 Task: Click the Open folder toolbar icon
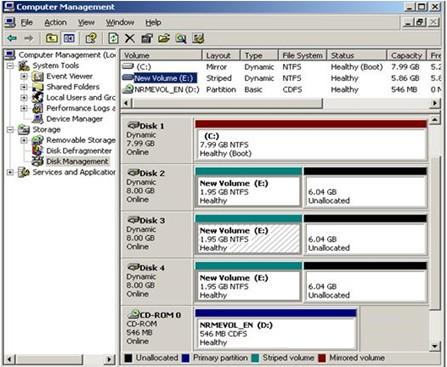click(164, 39)
